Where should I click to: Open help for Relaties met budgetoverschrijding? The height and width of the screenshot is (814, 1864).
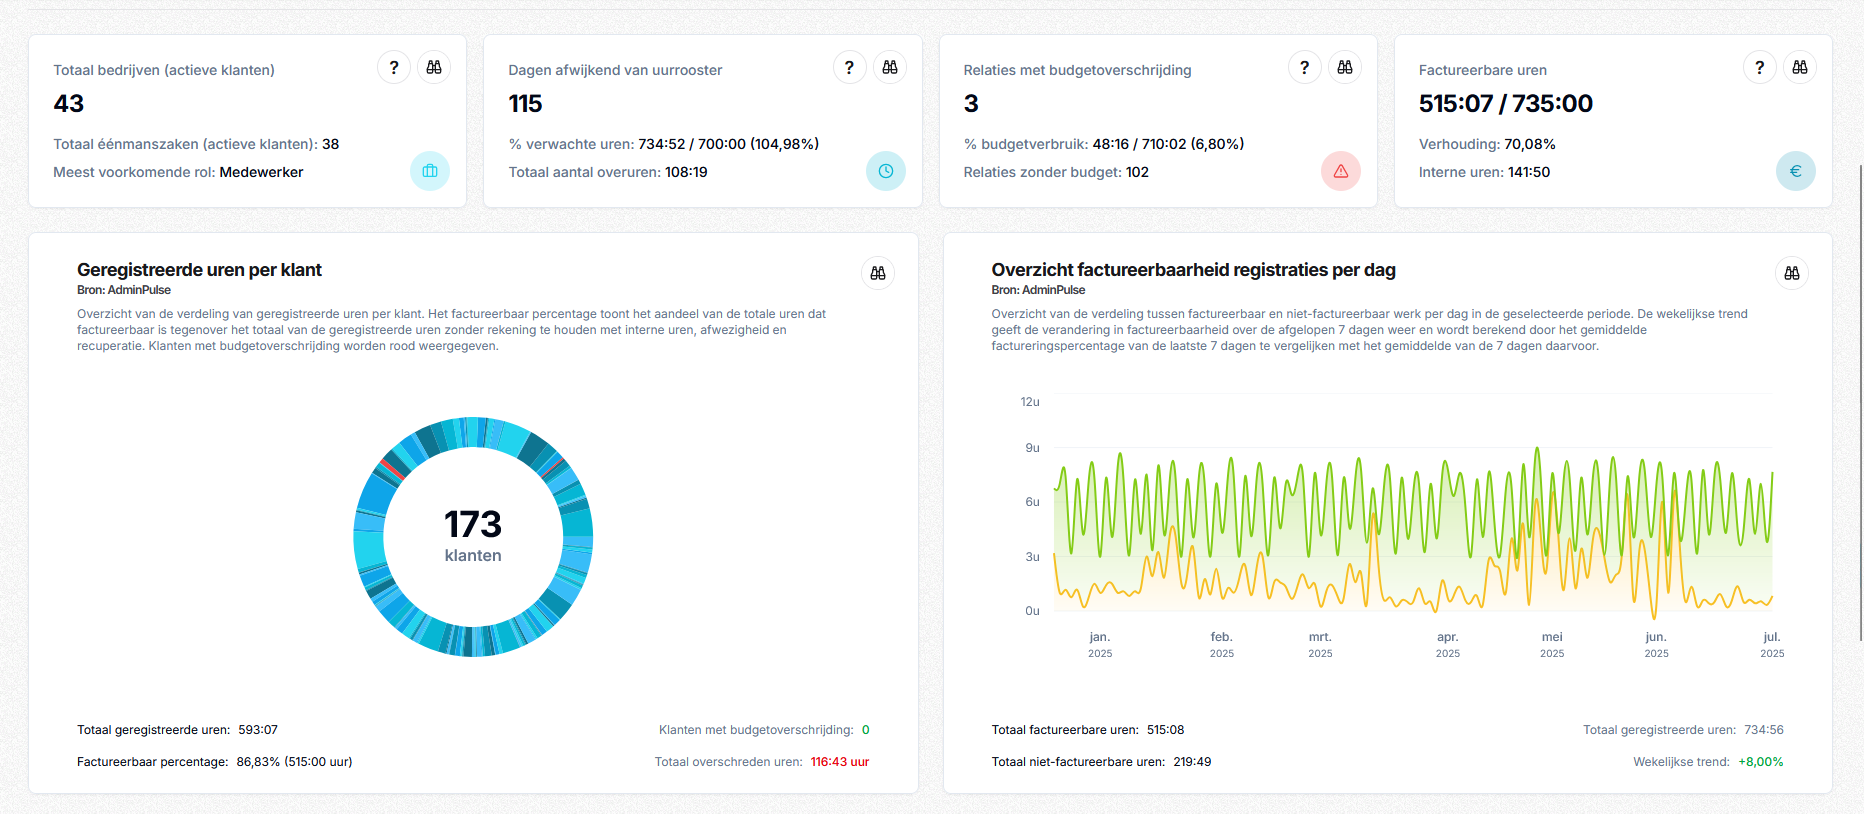pyautogui.click(x=1304, y=68)
